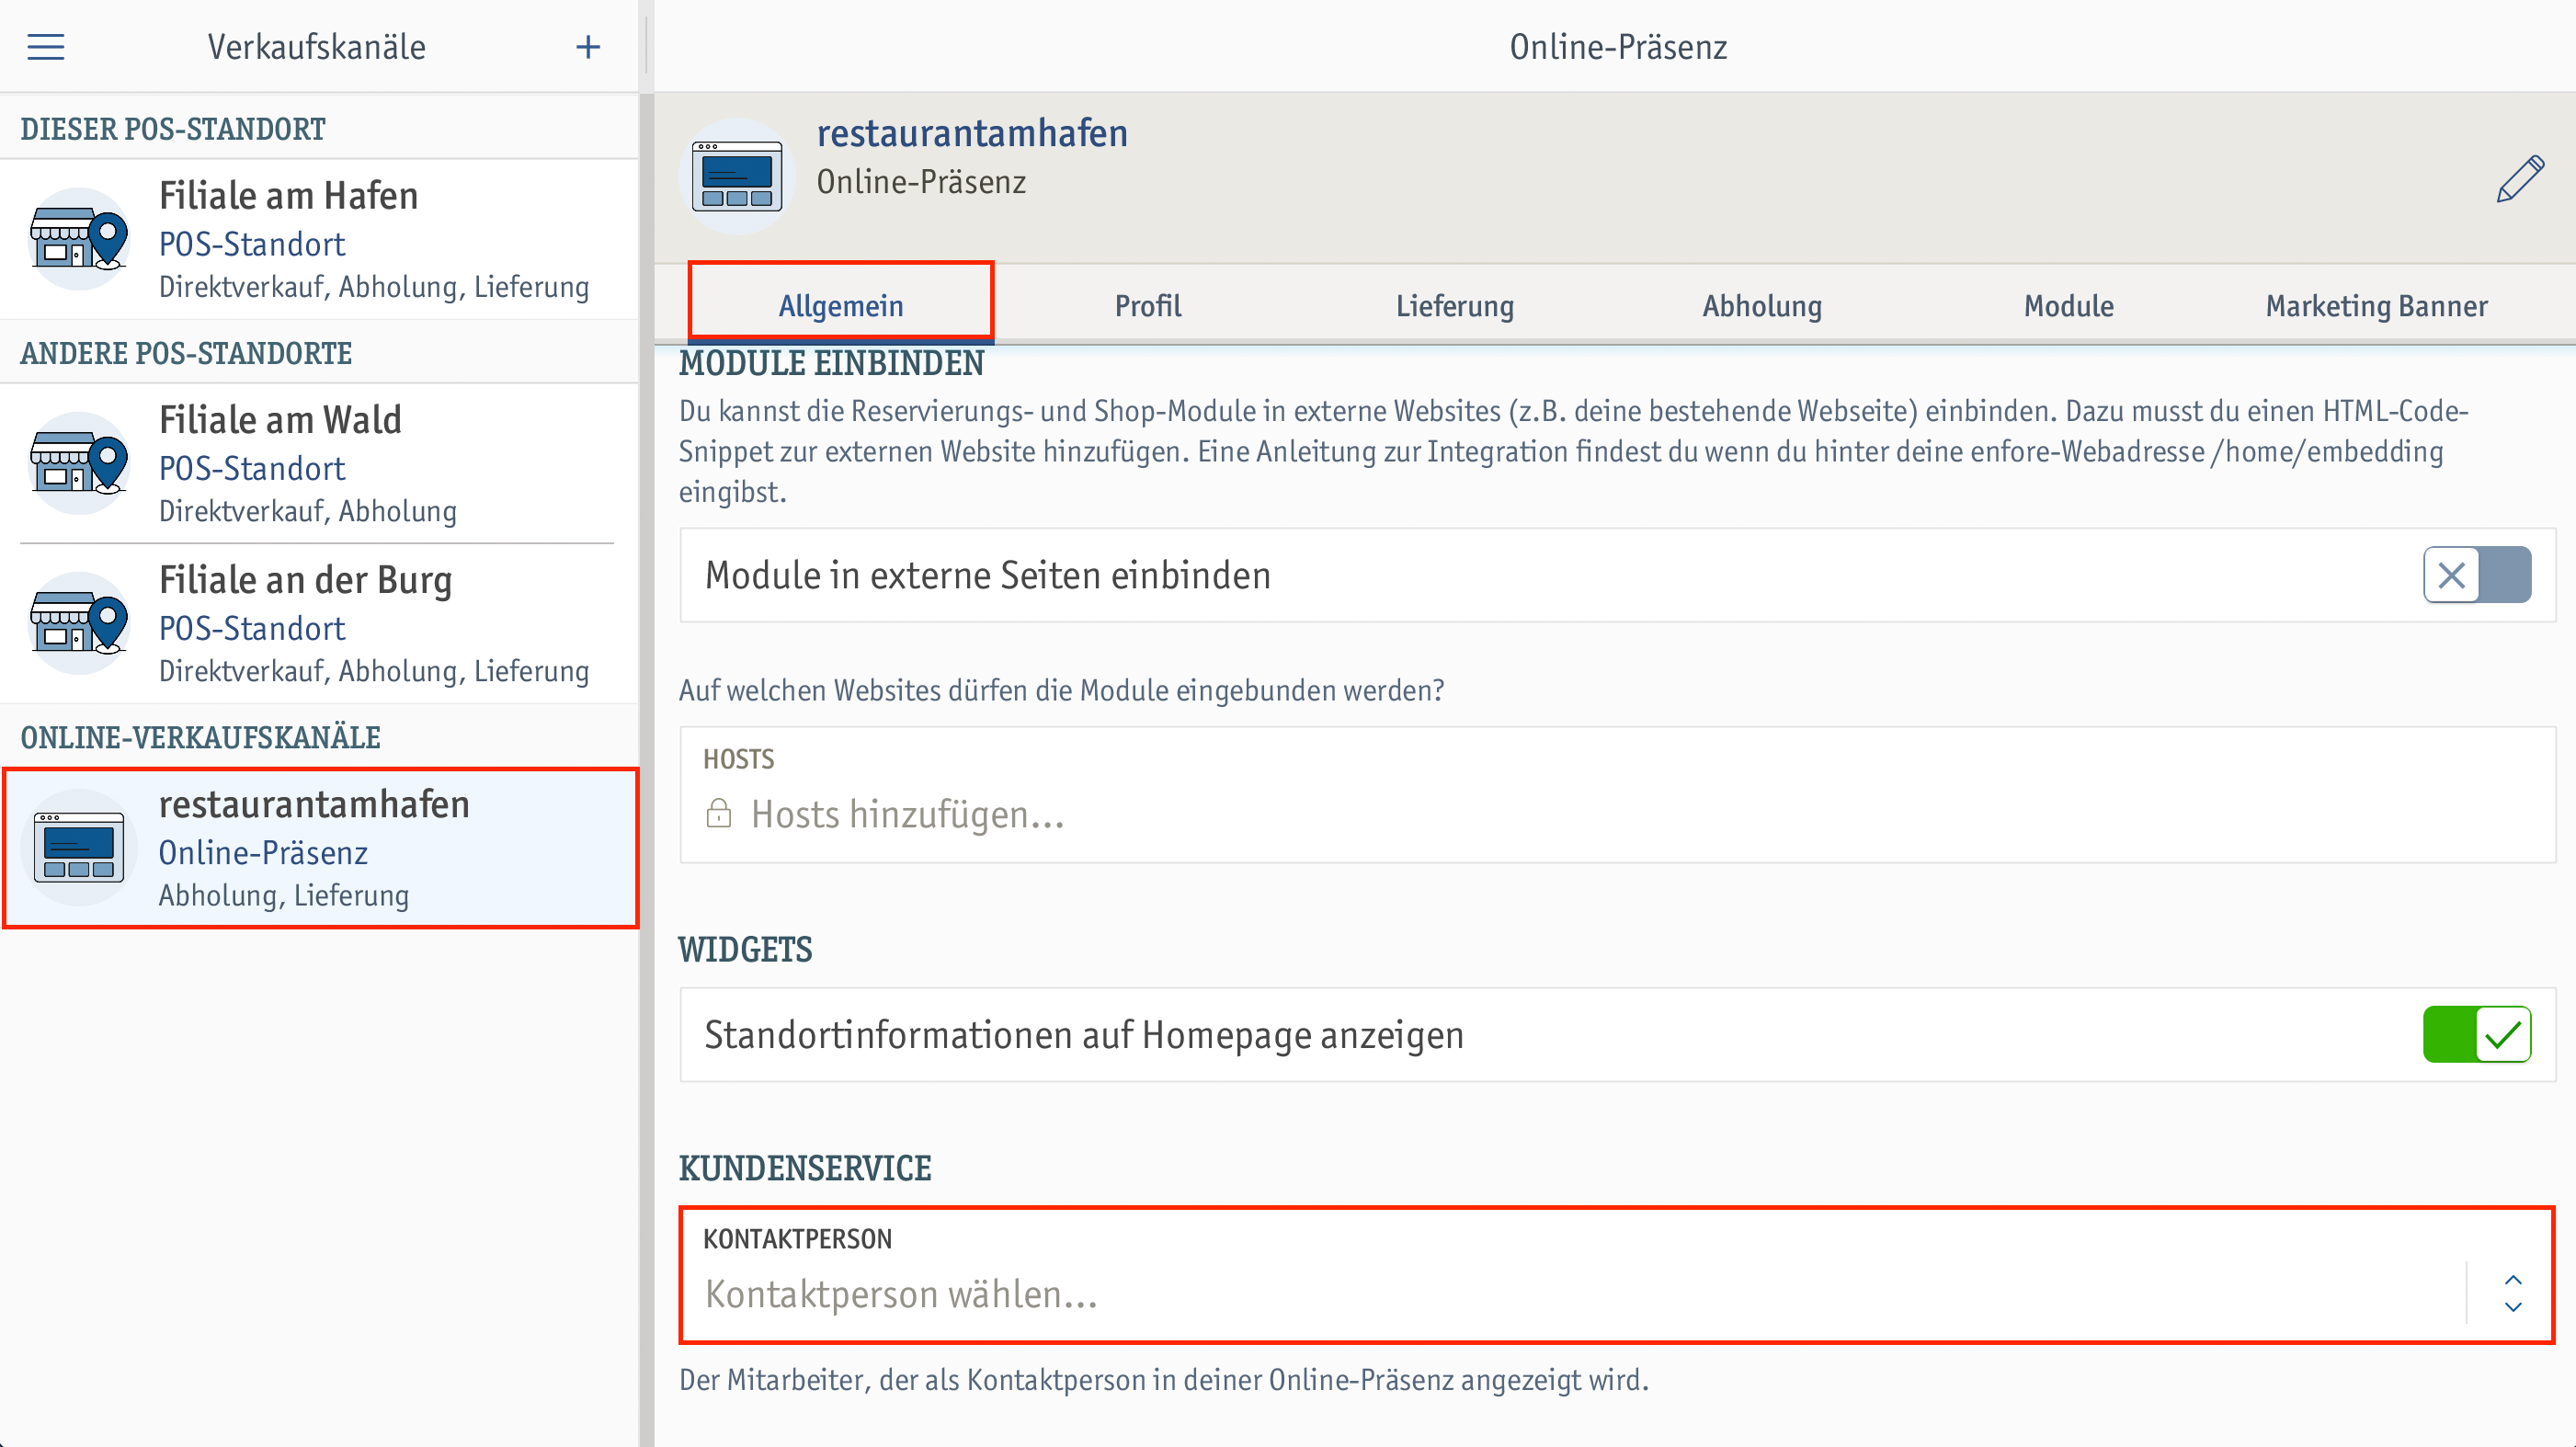The width and height of the screenshot is (2576, 1447).
Task: Click the Verkaufskanäle panel title
Action: pyautogui.click(x=316, y=47)
